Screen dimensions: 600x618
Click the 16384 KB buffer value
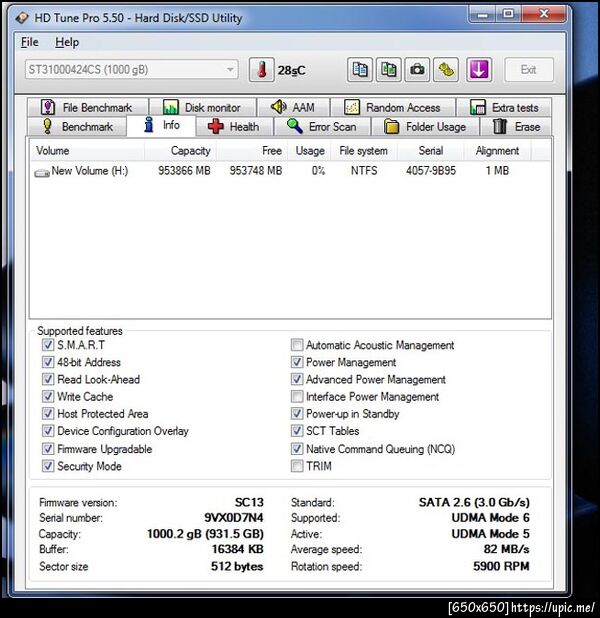click(237, 549)
